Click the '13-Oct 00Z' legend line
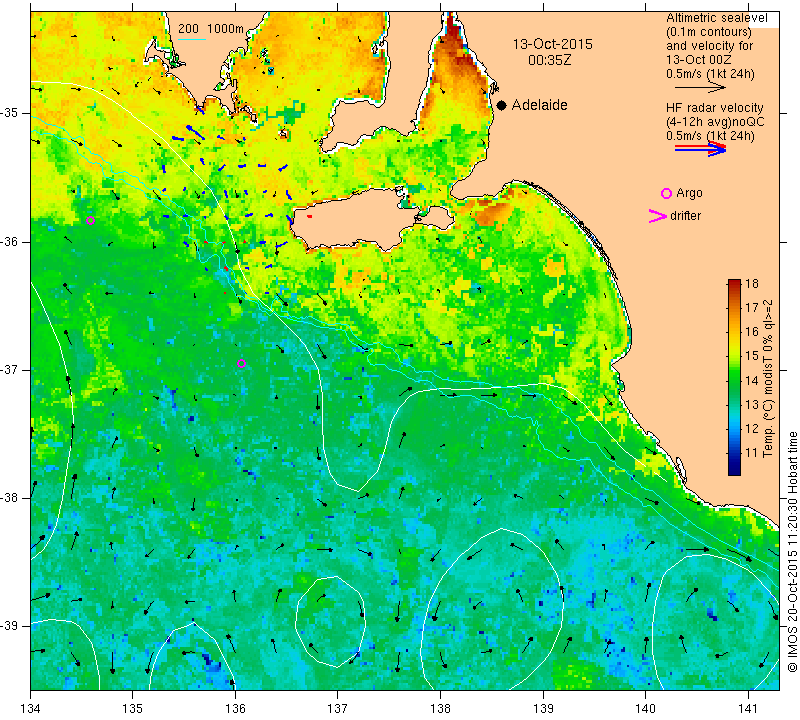The image size is (800, 720). 698,60
